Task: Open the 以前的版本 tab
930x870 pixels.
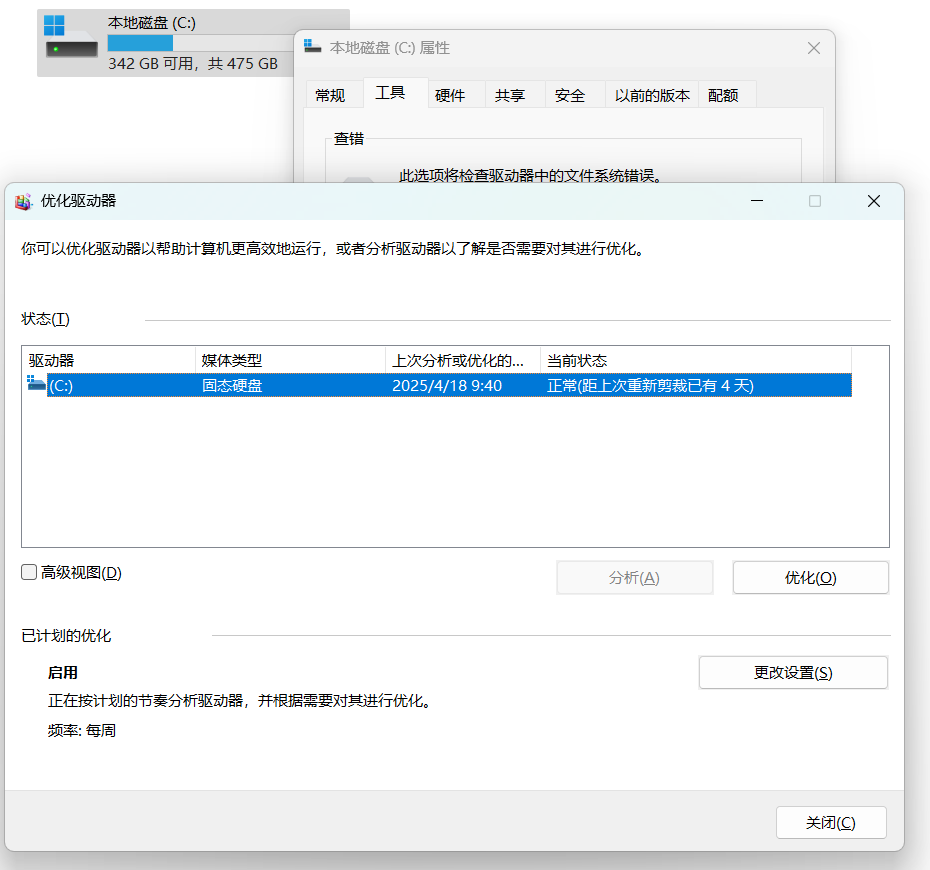Action: tap(652, 95)
